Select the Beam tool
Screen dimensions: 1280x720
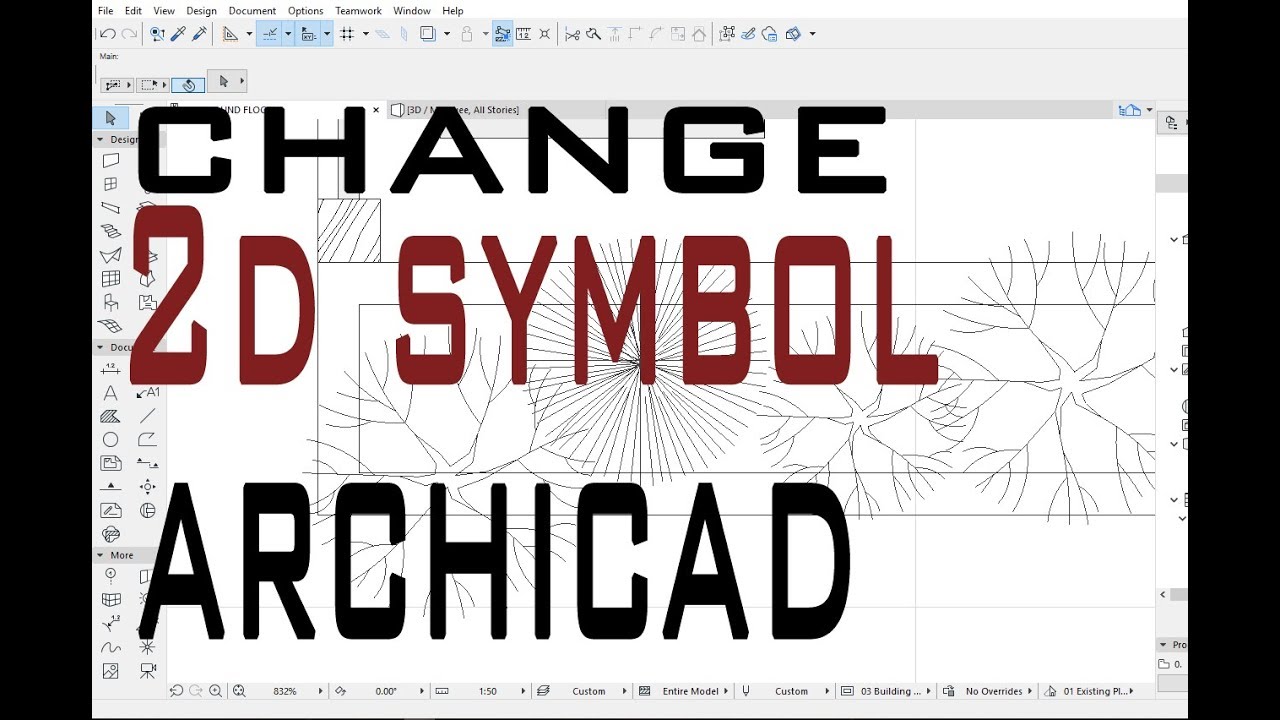click(x=111, y=208)
